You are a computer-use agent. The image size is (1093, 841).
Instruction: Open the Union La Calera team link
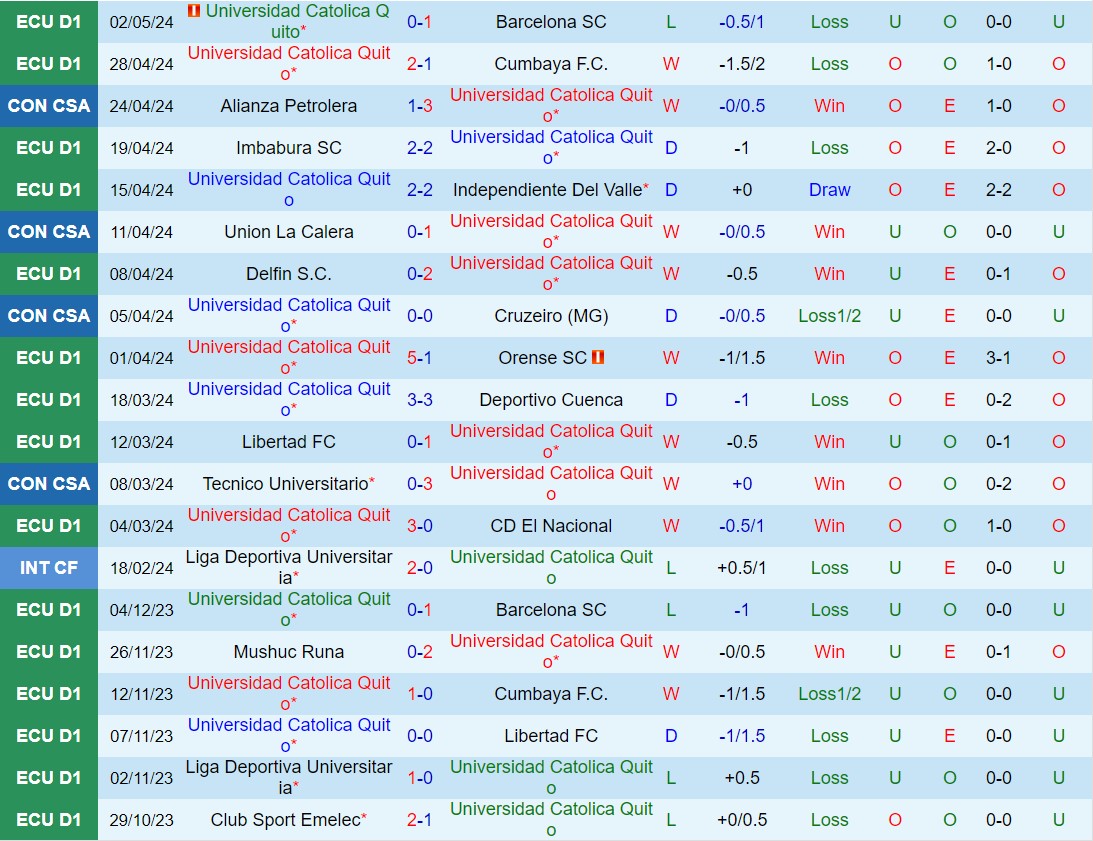pos(289,232)
